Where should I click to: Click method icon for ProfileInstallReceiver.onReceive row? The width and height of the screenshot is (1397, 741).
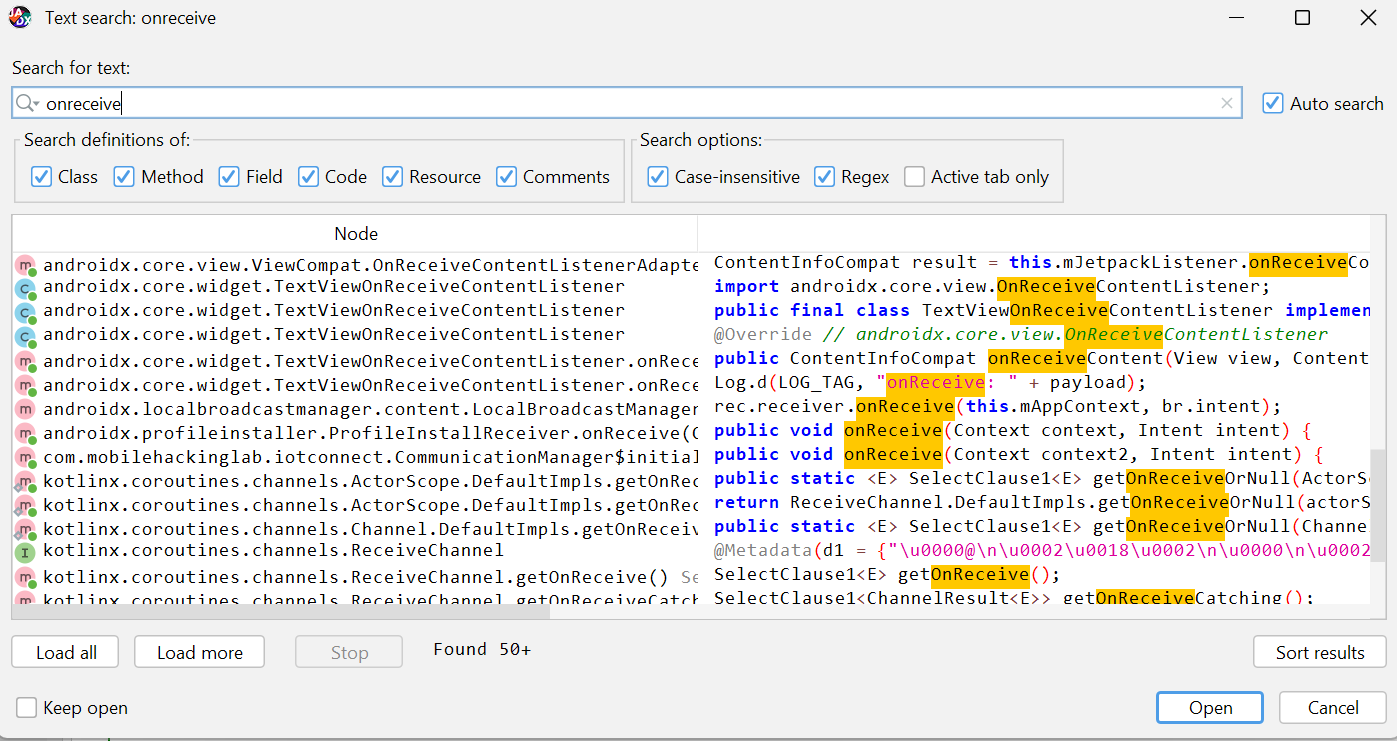(25, 434)
